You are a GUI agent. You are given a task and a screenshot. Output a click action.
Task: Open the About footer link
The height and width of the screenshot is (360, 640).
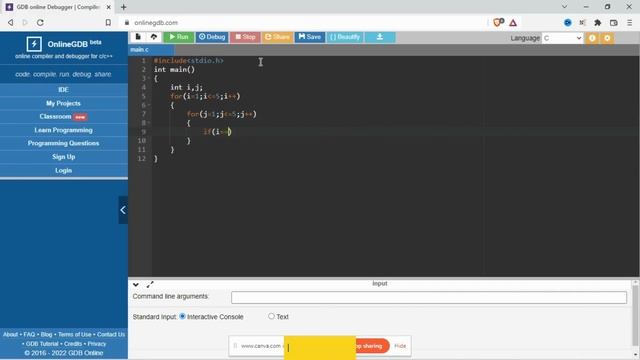(11, 334)
